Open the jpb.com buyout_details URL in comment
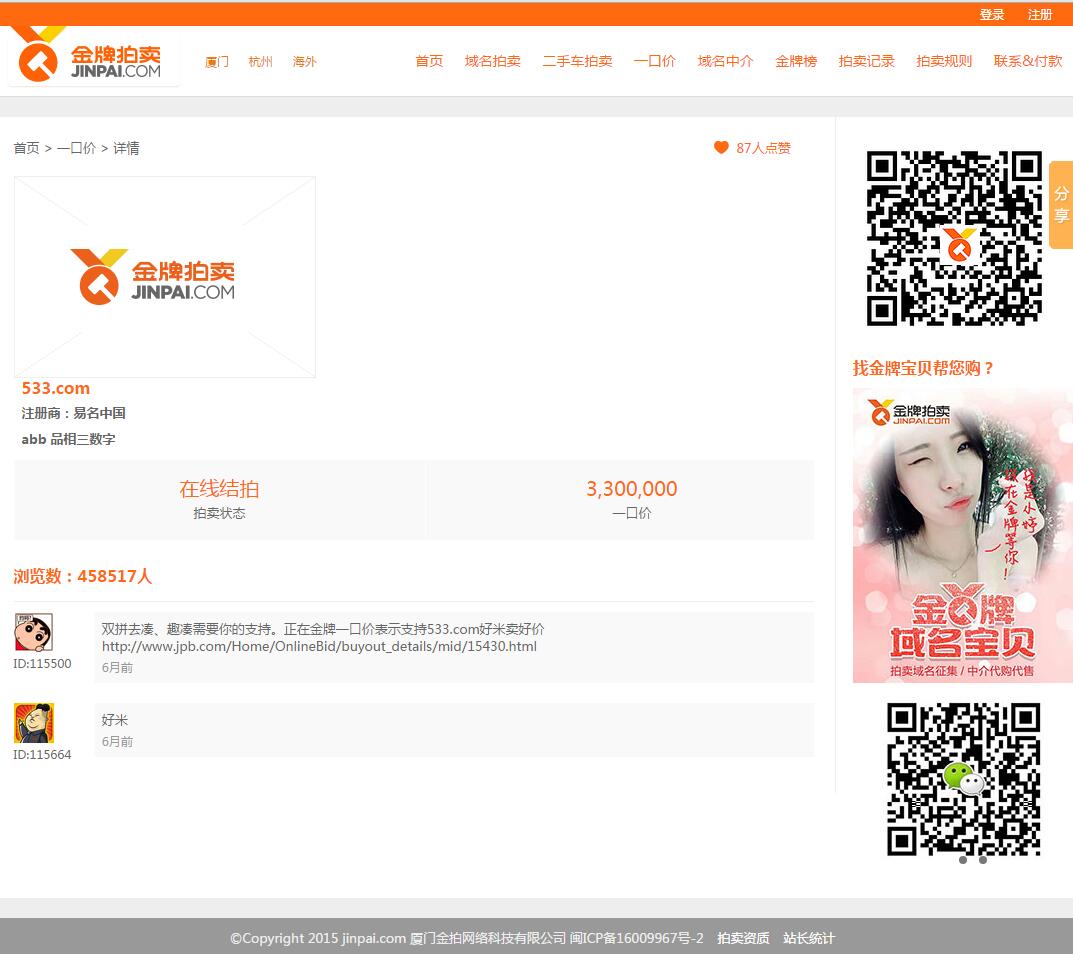 (320, 646)
